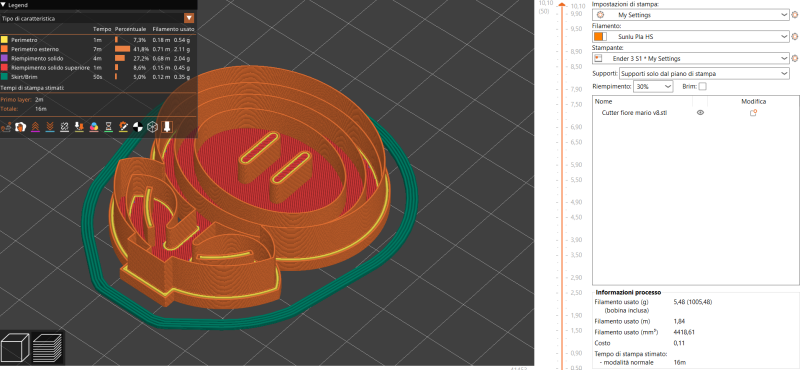
Task: Open gear settings for filament Sunlu Pla HS
Action: [794, 37]
